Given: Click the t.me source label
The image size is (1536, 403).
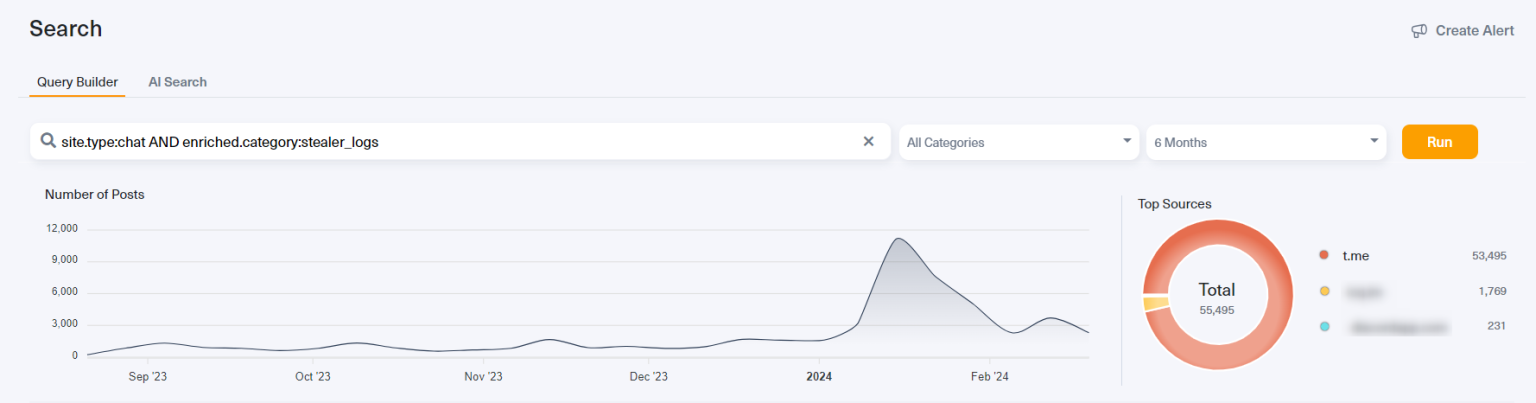Looking at the screenshot, I should (x=1355, y=256).
